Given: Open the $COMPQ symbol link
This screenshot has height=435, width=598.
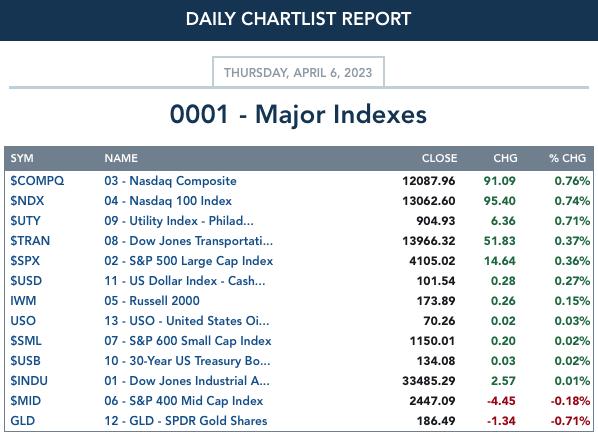Looking at the screenshot, I should pyautogui.click(x=37, y=181).
